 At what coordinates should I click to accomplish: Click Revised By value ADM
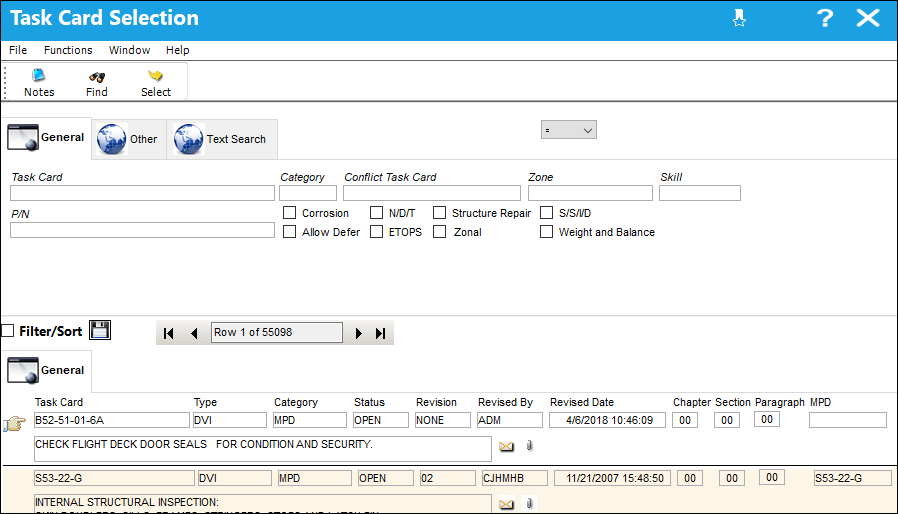pos(510,420)
